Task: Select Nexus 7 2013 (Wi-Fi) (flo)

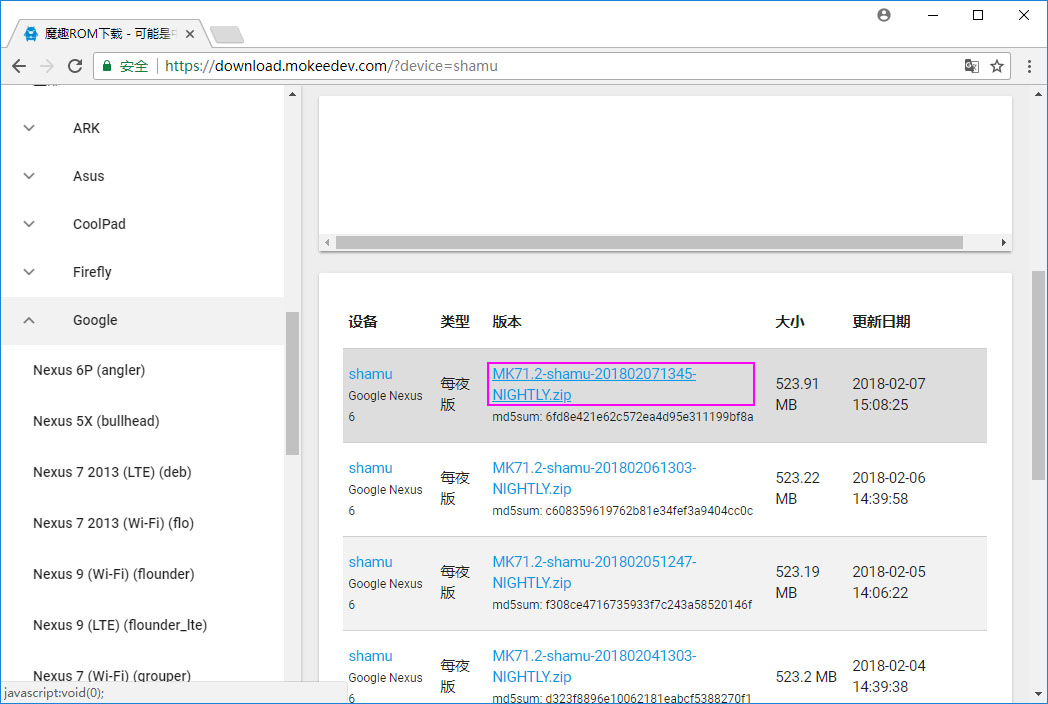Action: click(x=114, y=523)
